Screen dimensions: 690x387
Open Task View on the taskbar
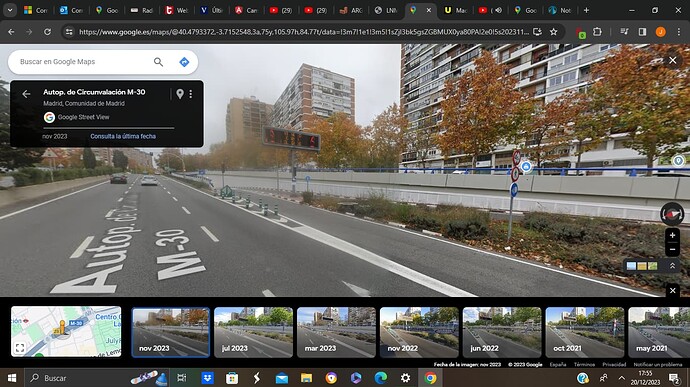[x=181, y=378]
